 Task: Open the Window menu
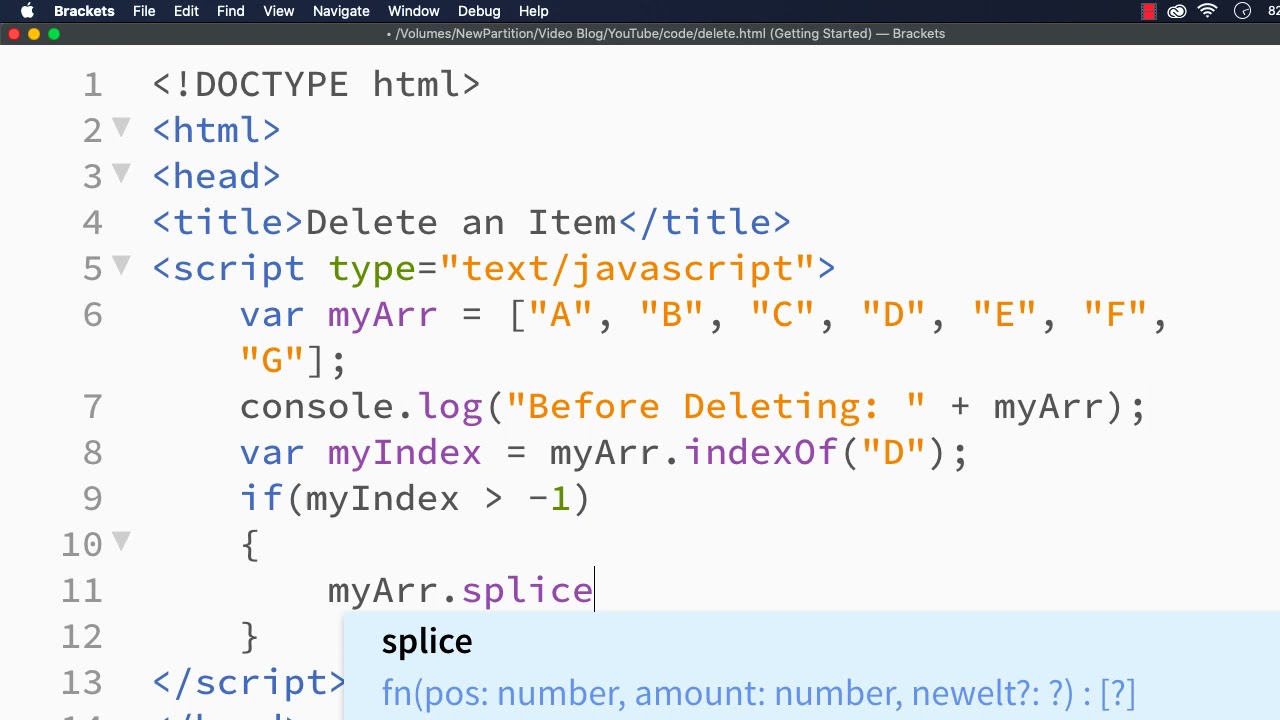(x=414, y=11)
